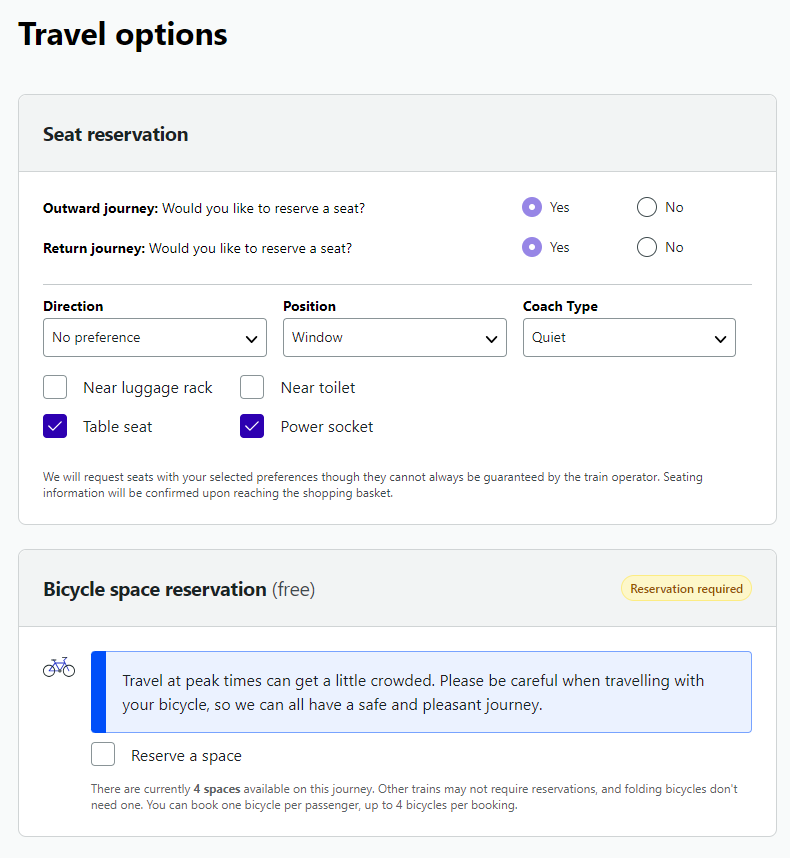Click the Direction dropdown chevron arrow

point(252,339)
